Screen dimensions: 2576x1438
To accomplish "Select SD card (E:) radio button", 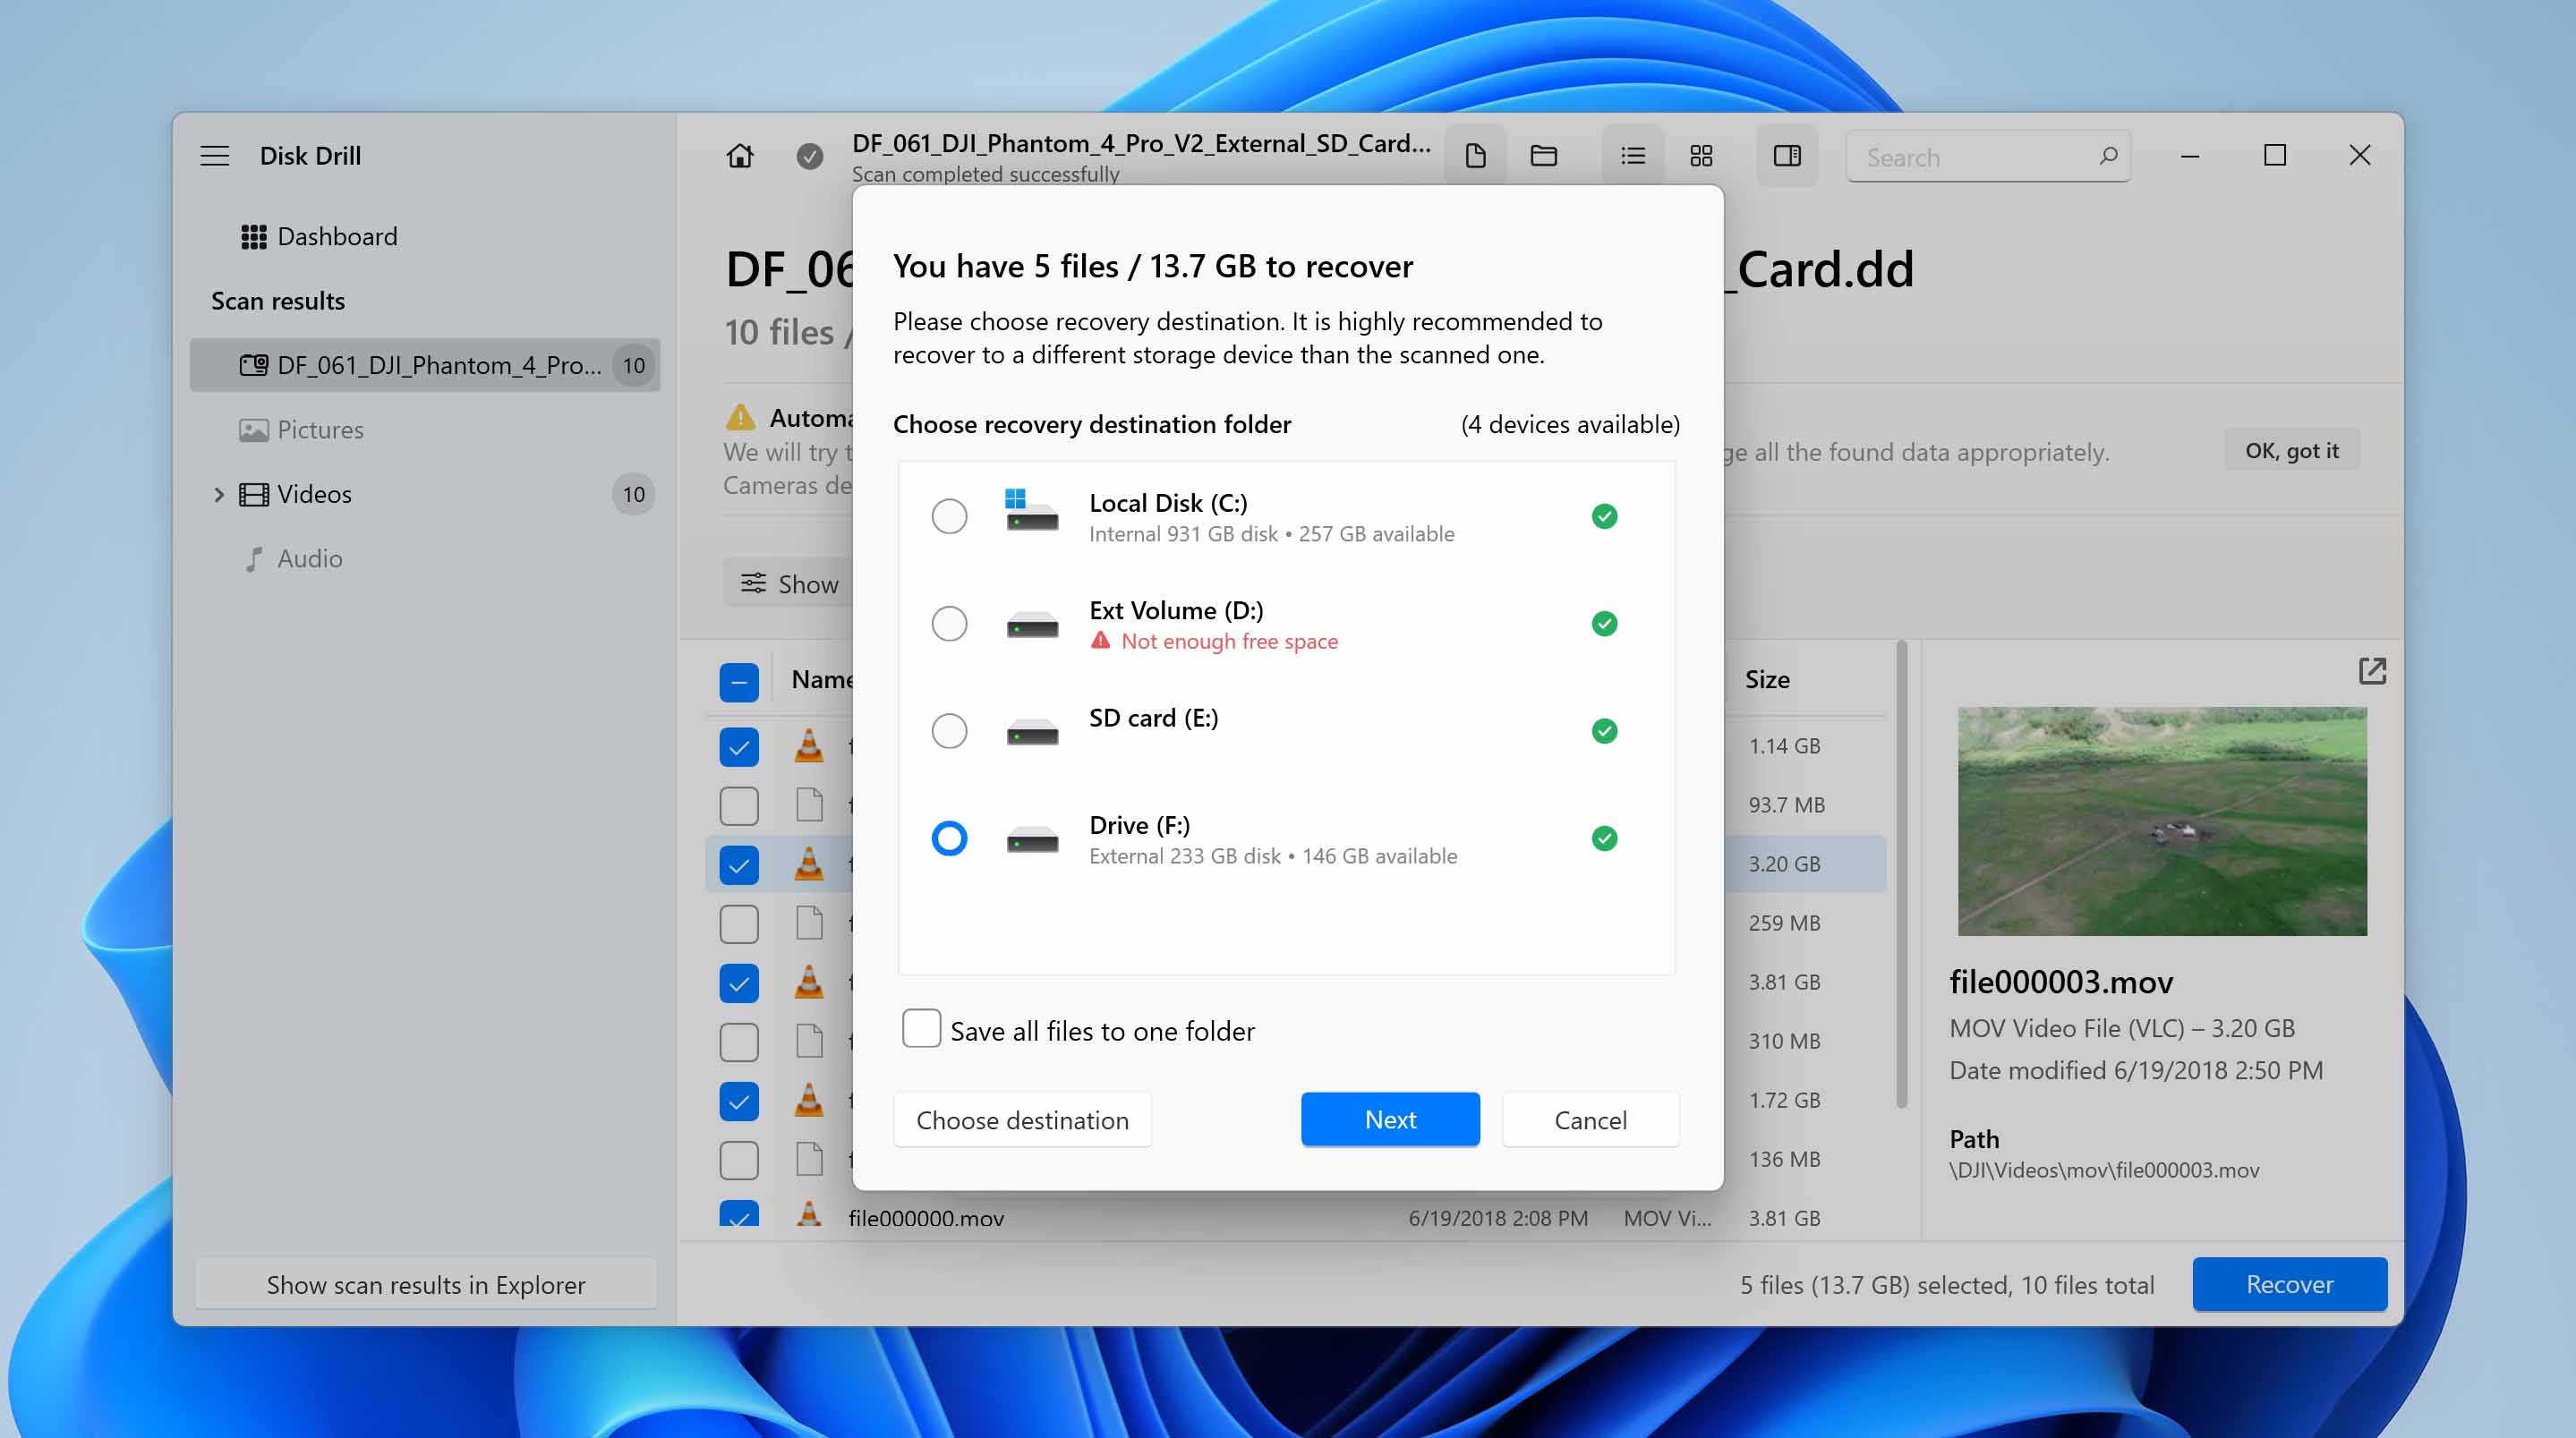I will point(949,732).
